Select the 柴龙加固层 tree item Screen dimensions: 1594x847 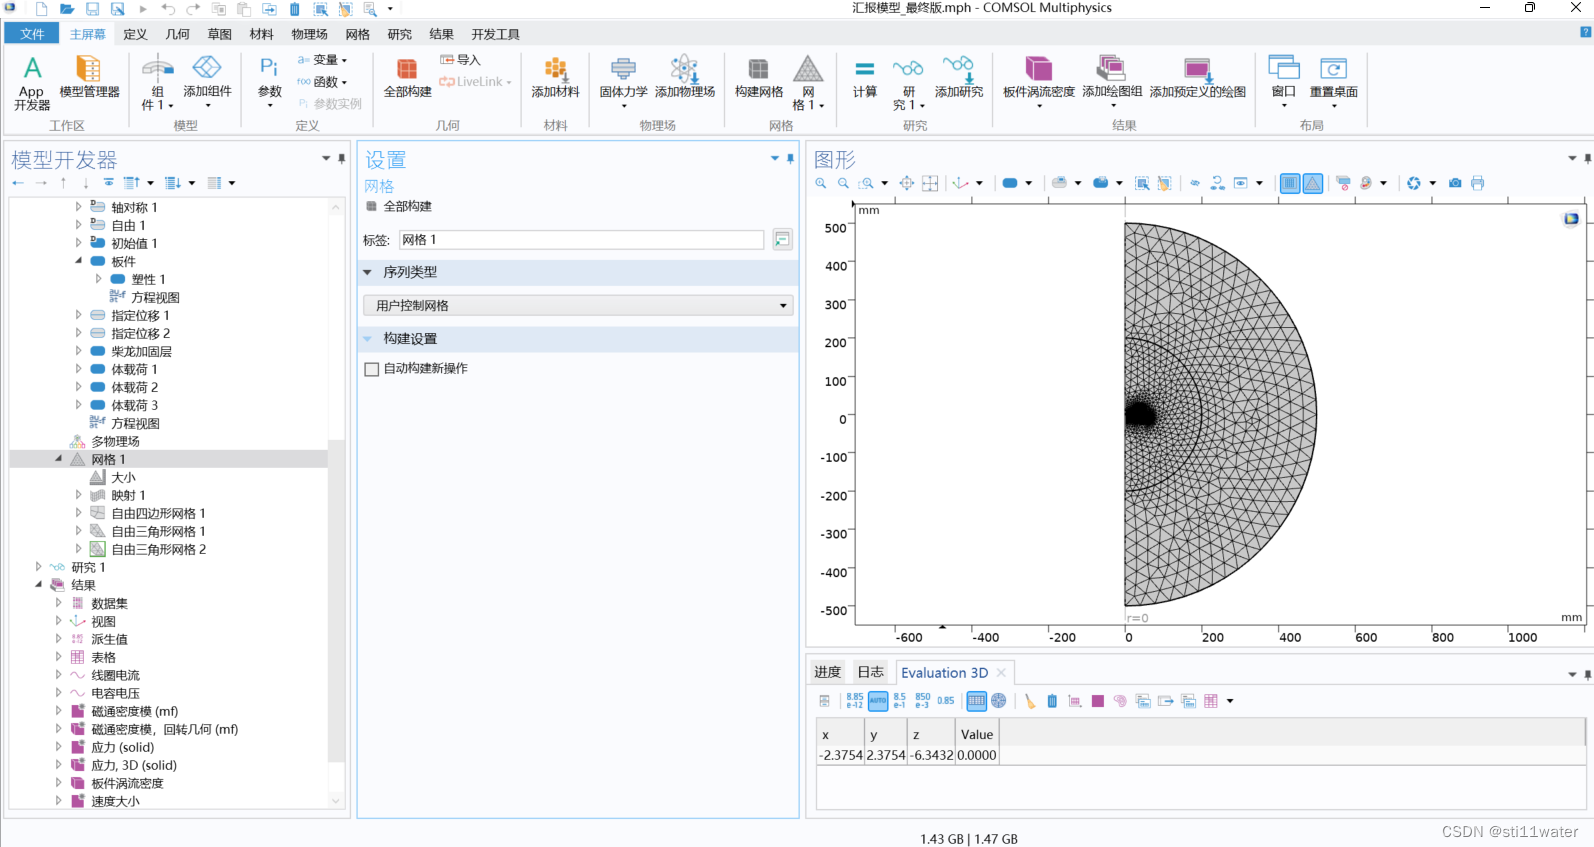(141, 351)
